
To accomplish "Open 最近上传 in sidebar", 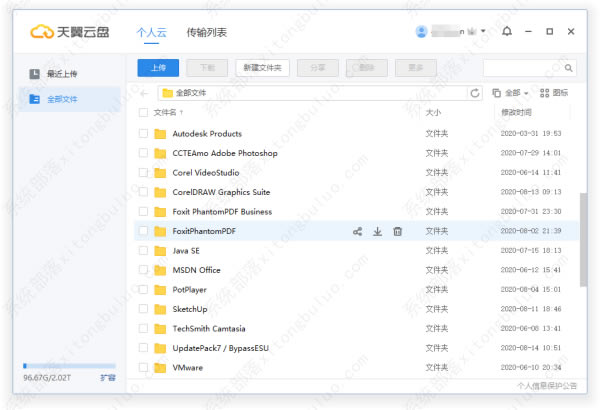I will pyautogui.click(x=70, y=74).
